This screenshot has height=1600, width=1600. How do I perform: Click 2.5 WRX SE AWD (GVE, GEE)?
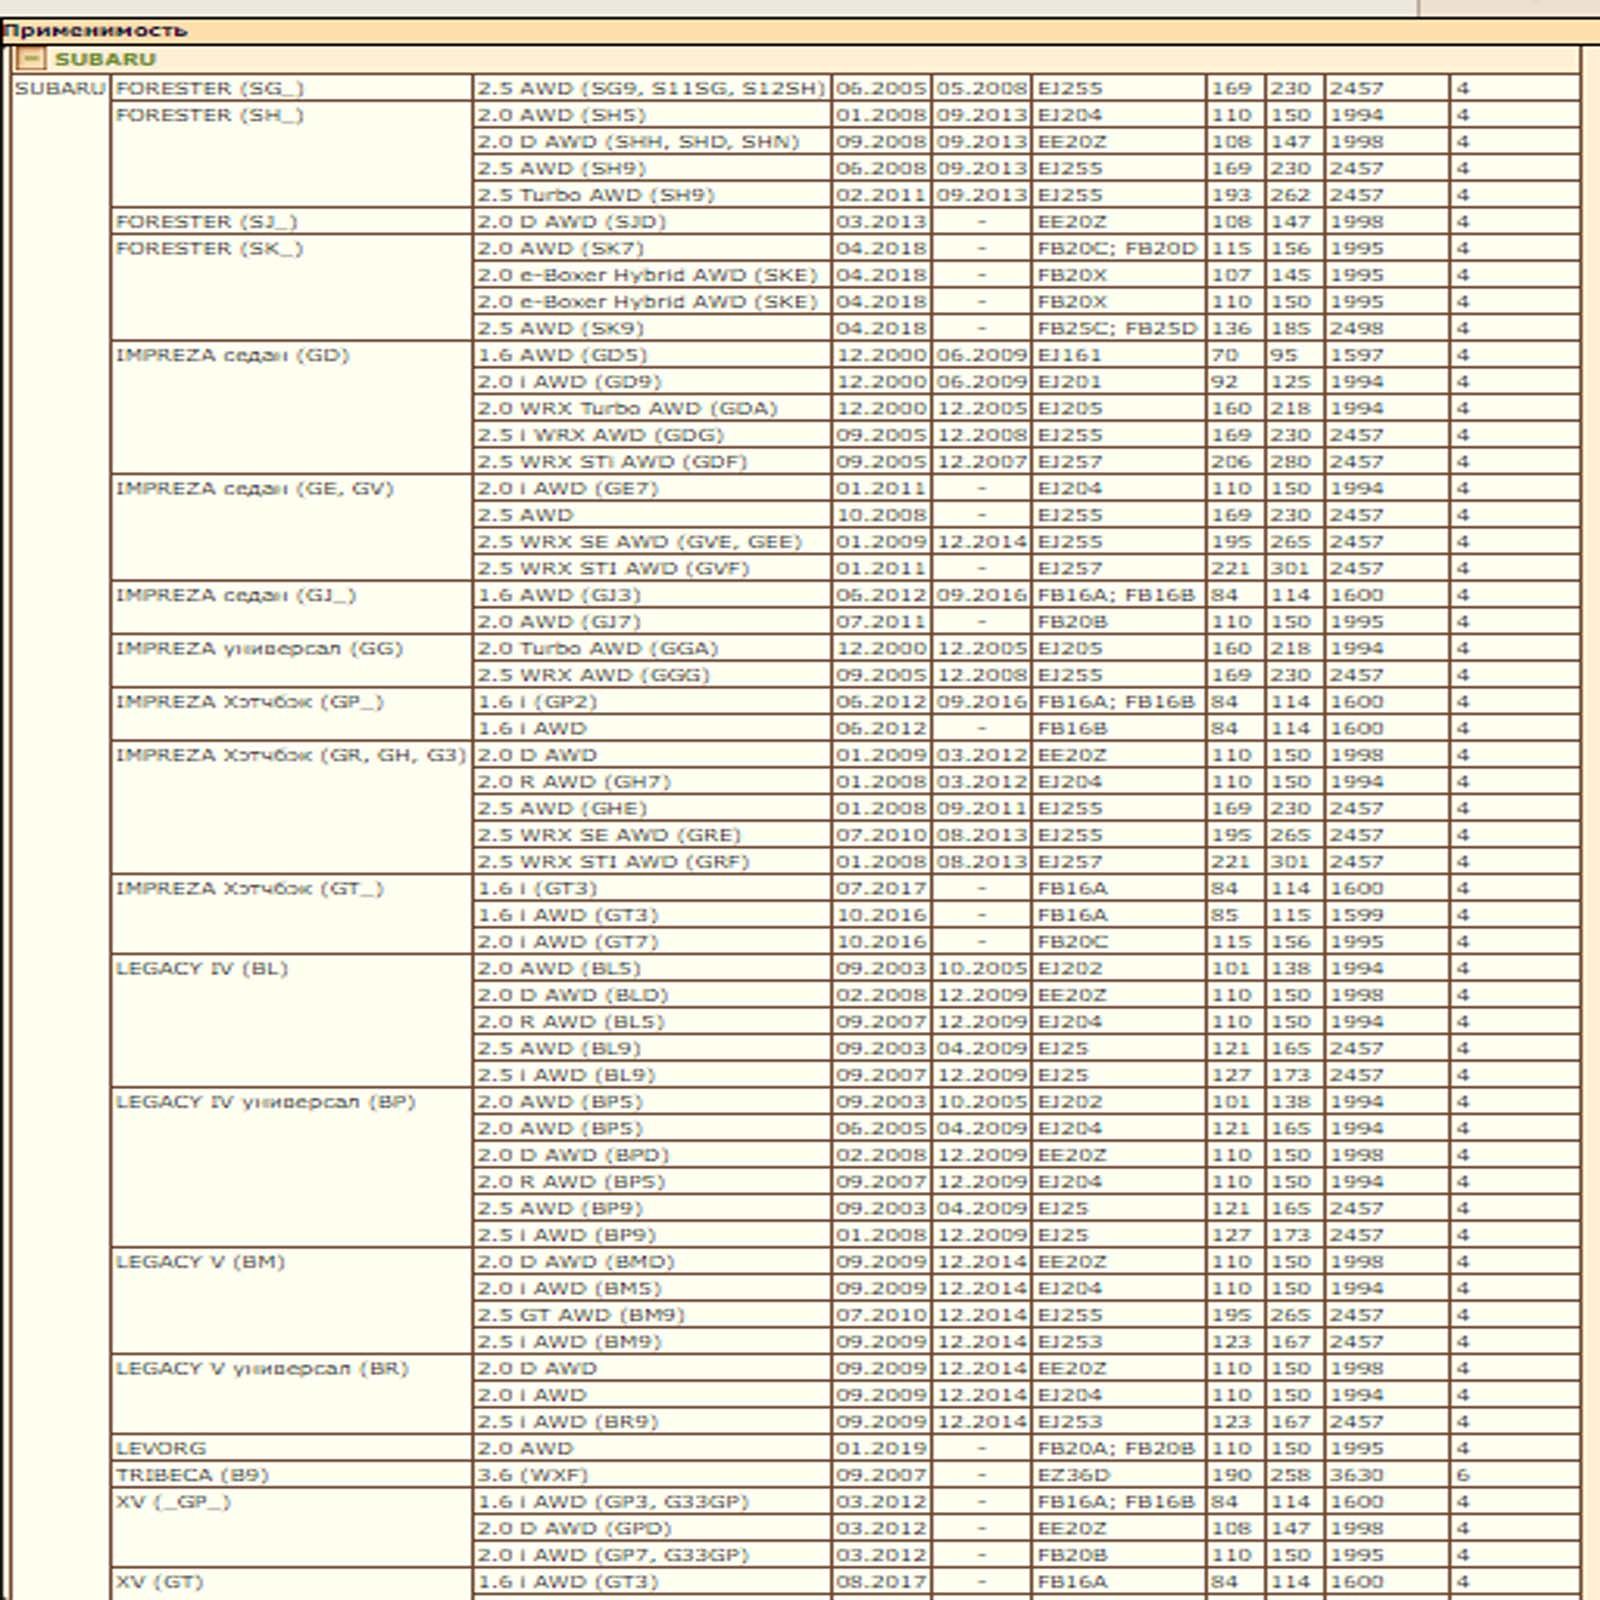639,541
